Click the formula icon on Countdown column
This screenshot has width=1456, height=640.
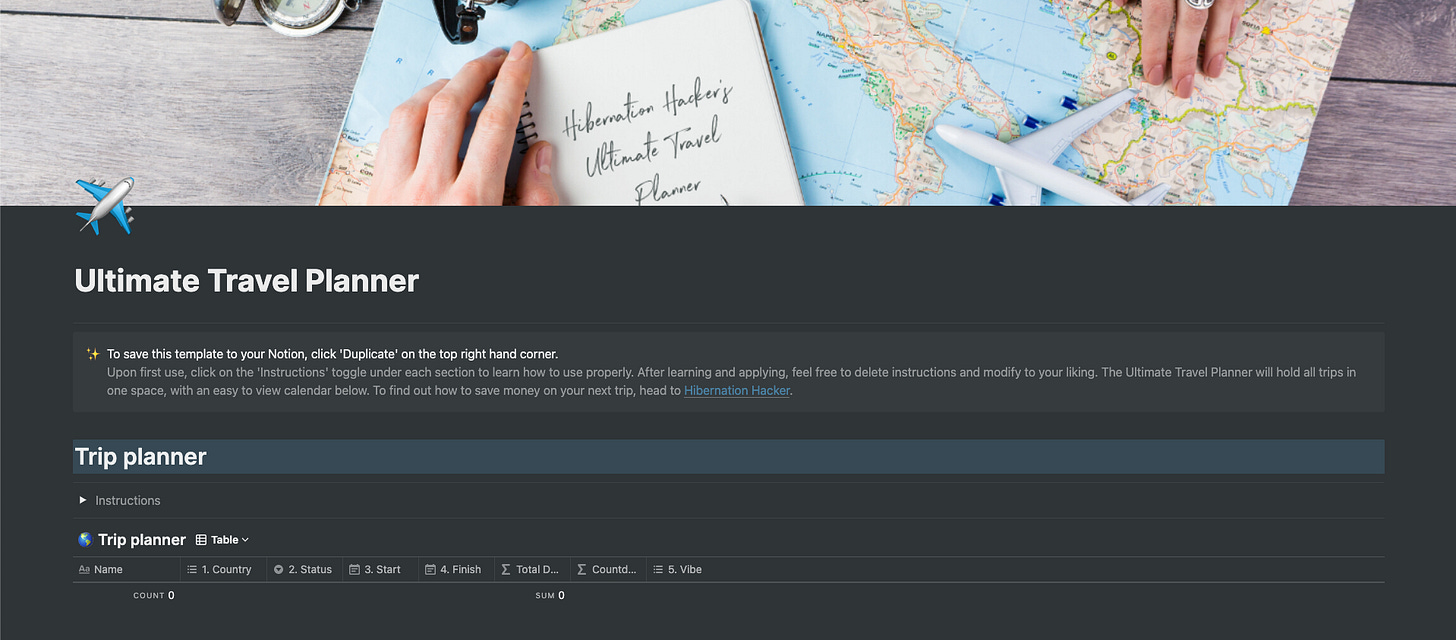[x=582, y=570]
